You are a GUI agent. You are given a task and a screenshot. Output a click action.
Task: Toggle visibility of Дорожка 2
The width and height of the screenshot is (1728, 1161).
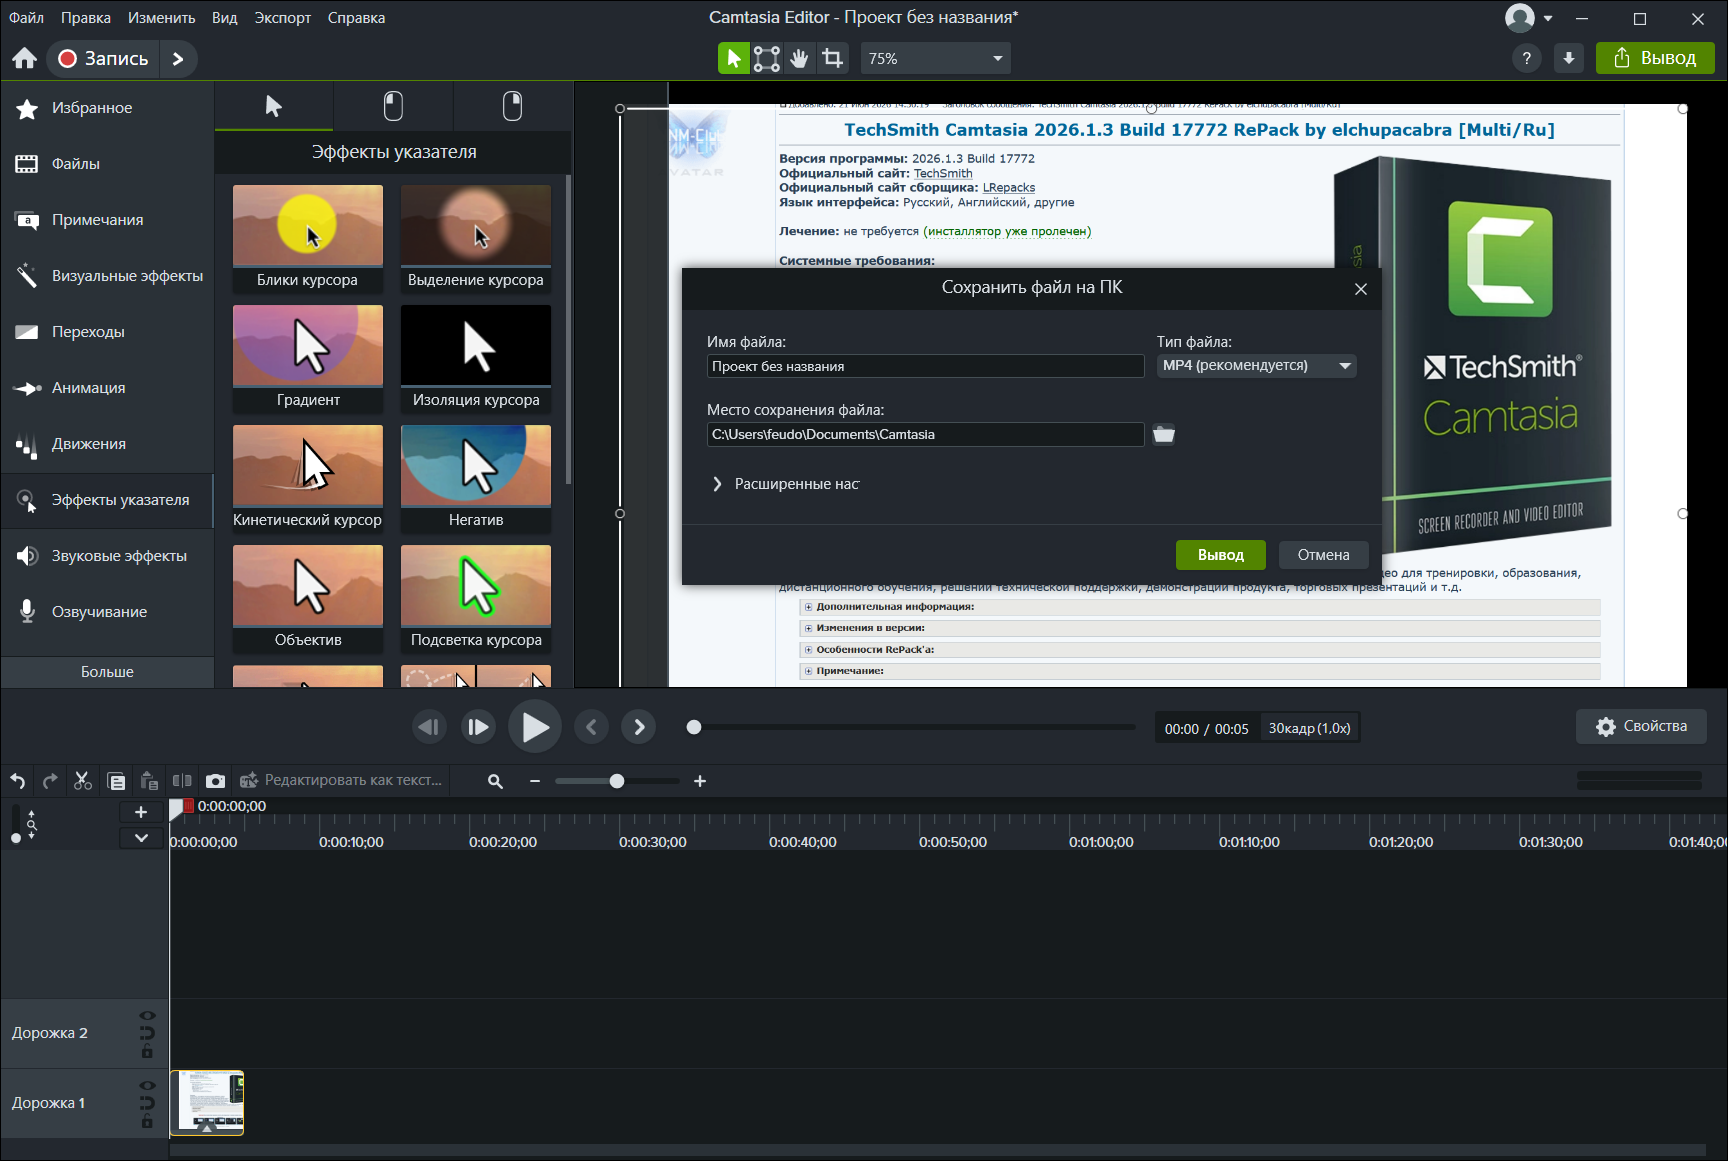click(147, 1016)
